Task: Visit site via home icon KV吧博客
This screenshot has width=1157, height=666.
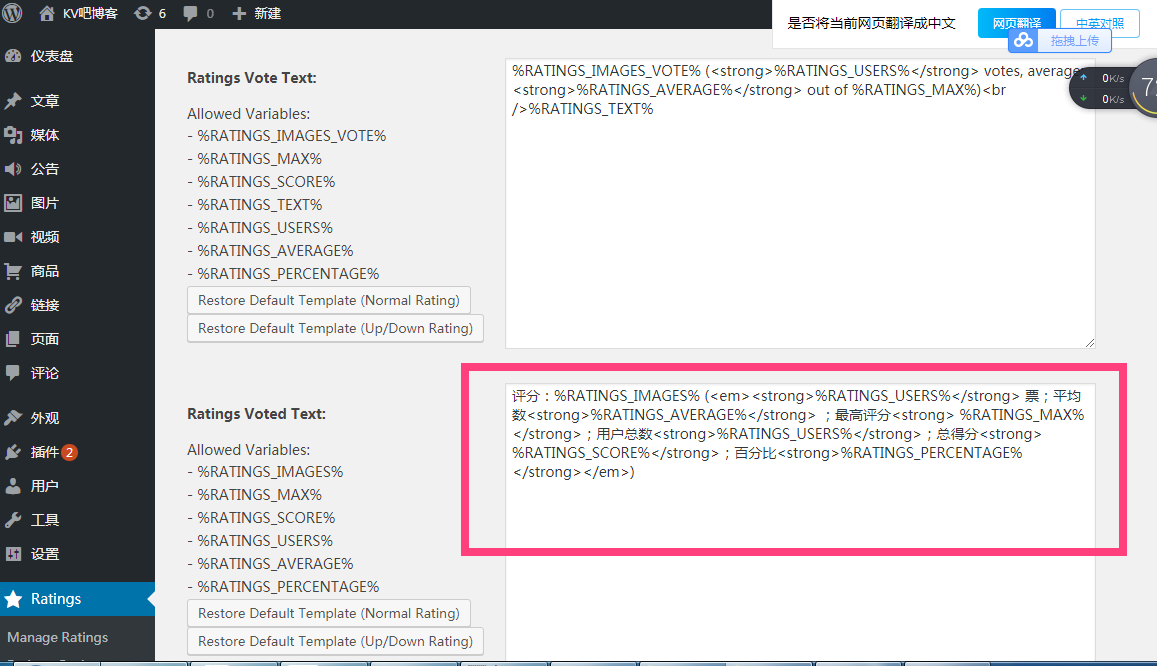Action: (x=77, y=13)
